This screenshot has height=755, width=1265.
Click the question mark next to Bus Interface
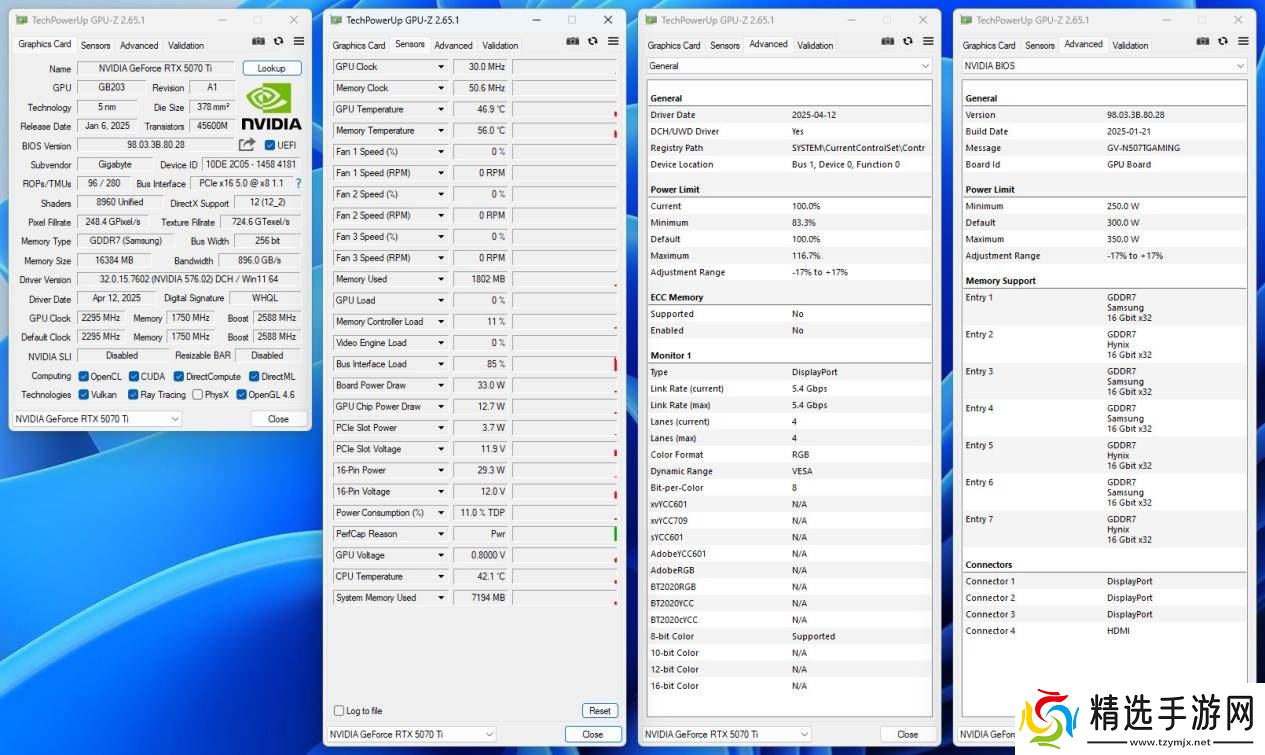(297, 184)
